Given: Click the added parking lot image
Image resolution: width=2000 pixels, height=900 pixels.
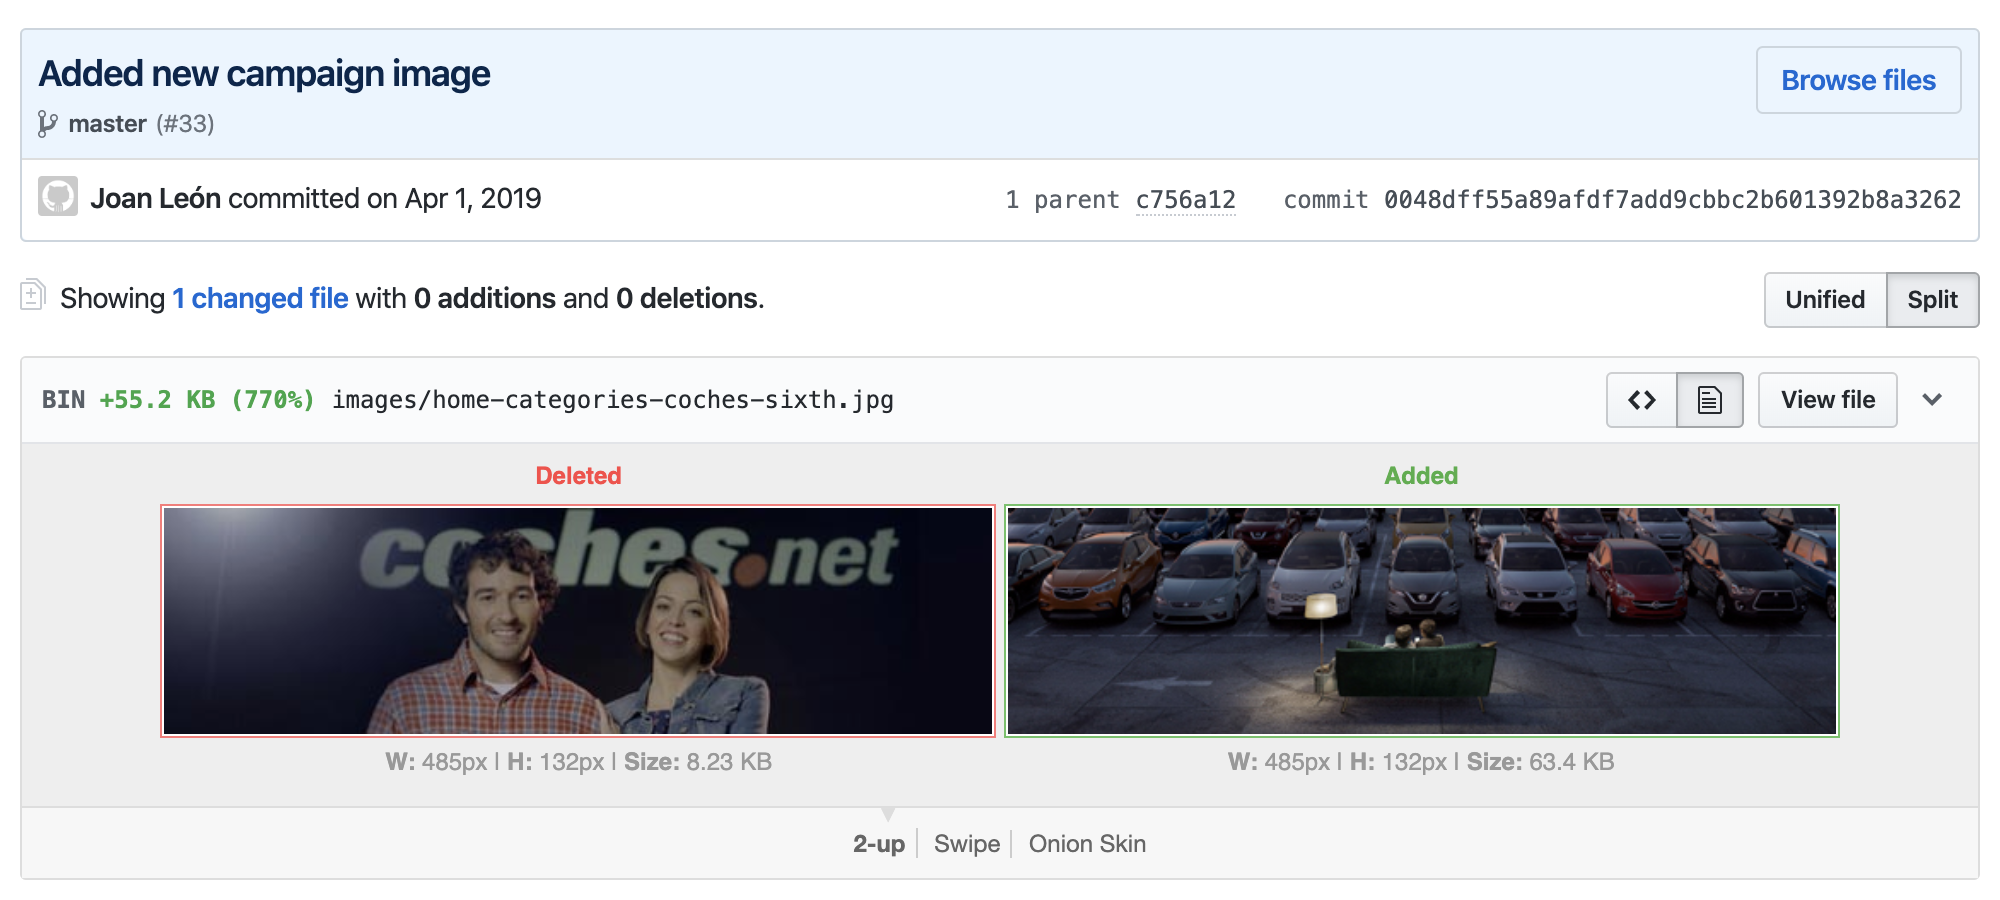Looking at the screenshot, I should pos(1422,621).
